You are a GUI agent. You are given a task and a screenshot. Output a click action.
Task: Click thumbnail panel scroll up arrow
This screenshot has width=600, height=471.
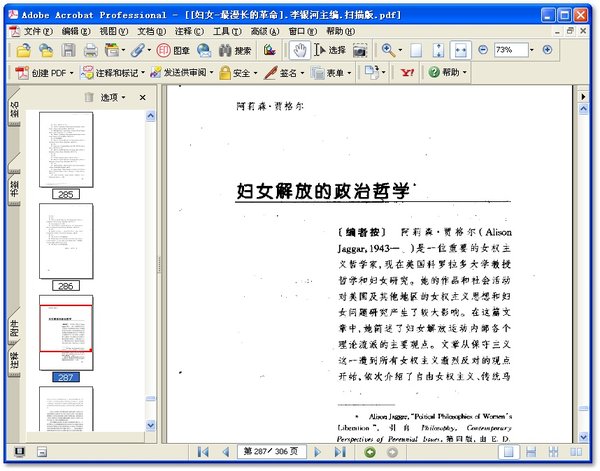[151, 116]
